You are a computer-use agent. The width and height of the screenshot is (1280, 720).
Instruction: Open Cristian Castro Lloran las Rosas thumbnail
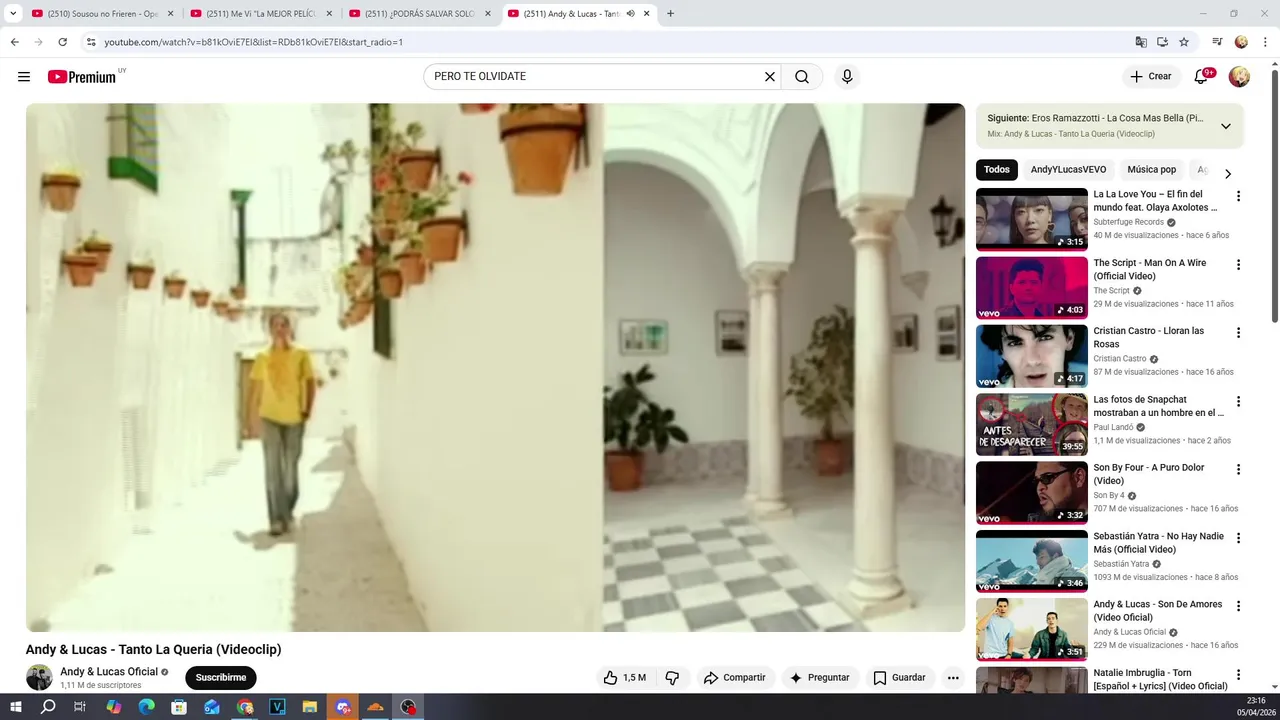1032,356
